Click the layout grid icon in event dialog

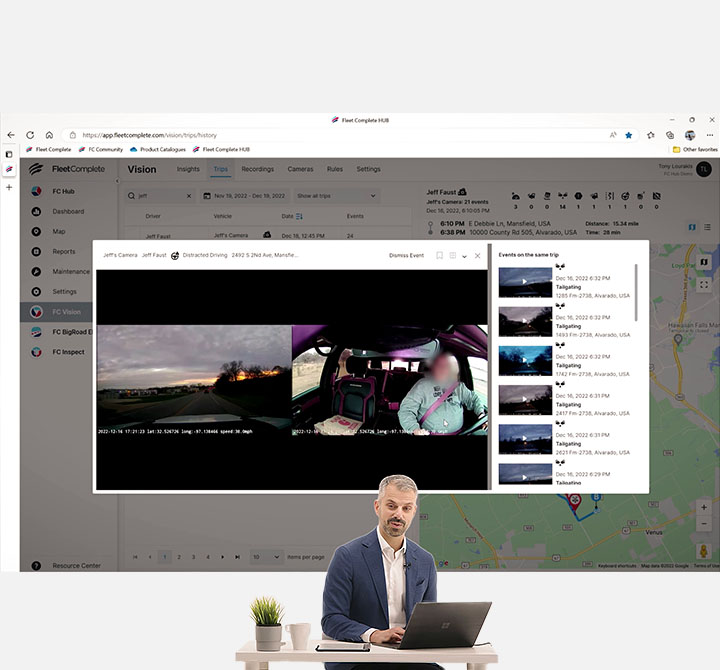(x=453, y=255)
